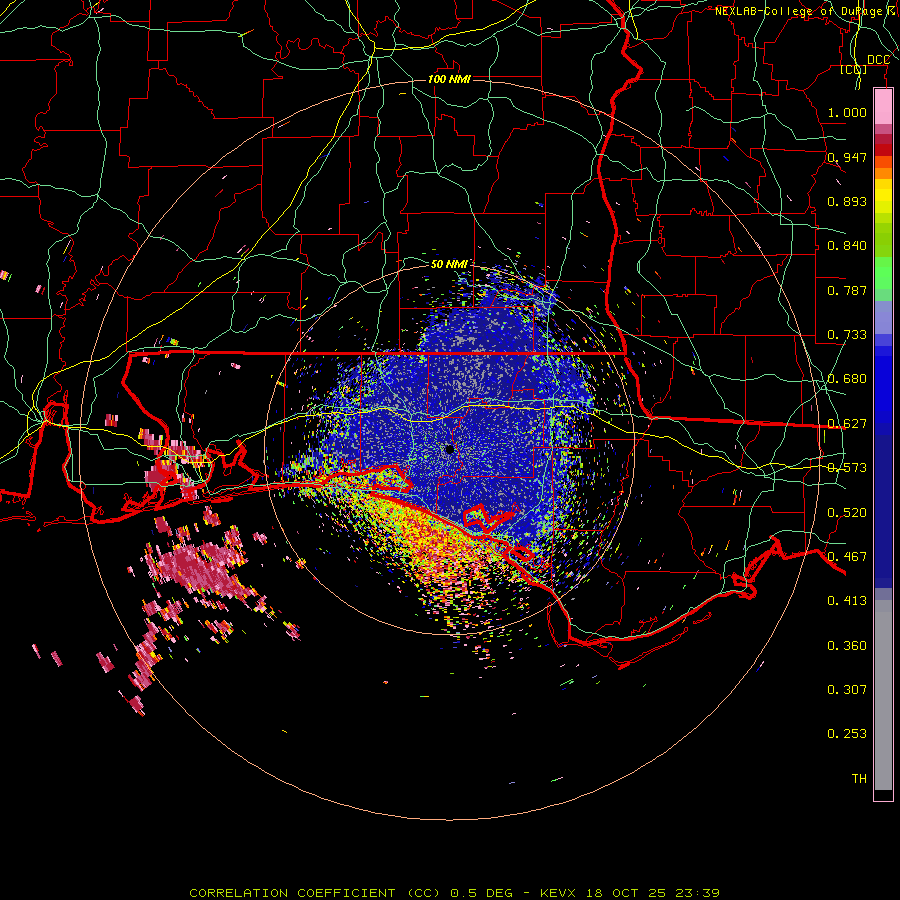This screenshot has width=900, height=900.
Task: Click the "18 OCT 25 23:39" timestamp
Action: click(653, 893)
